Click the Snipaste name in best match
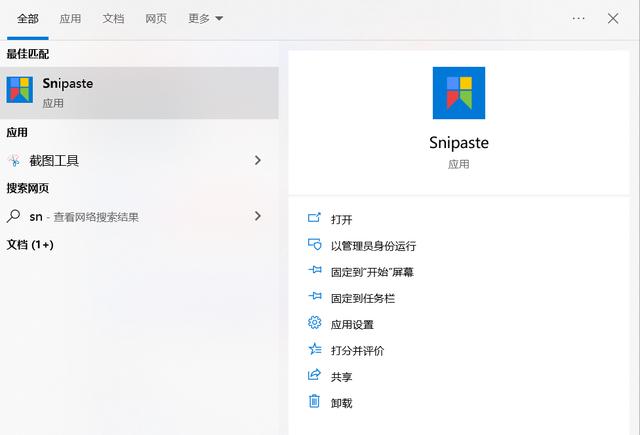 68,84
